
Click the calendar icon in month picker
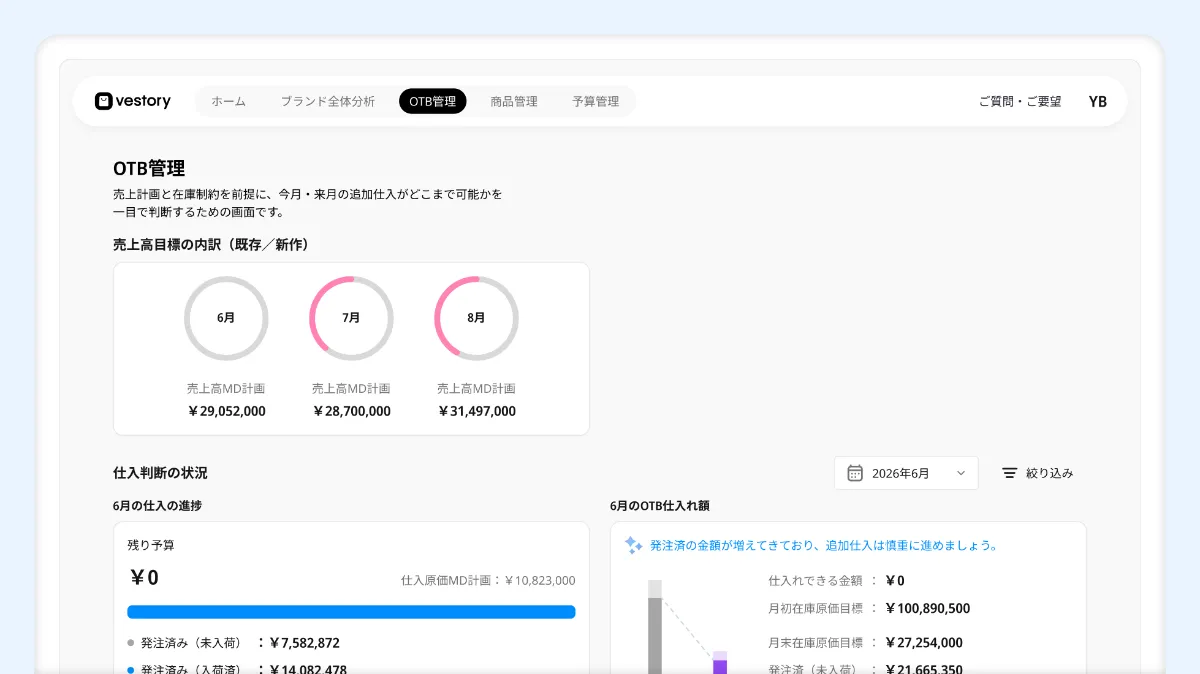(855, 473)
